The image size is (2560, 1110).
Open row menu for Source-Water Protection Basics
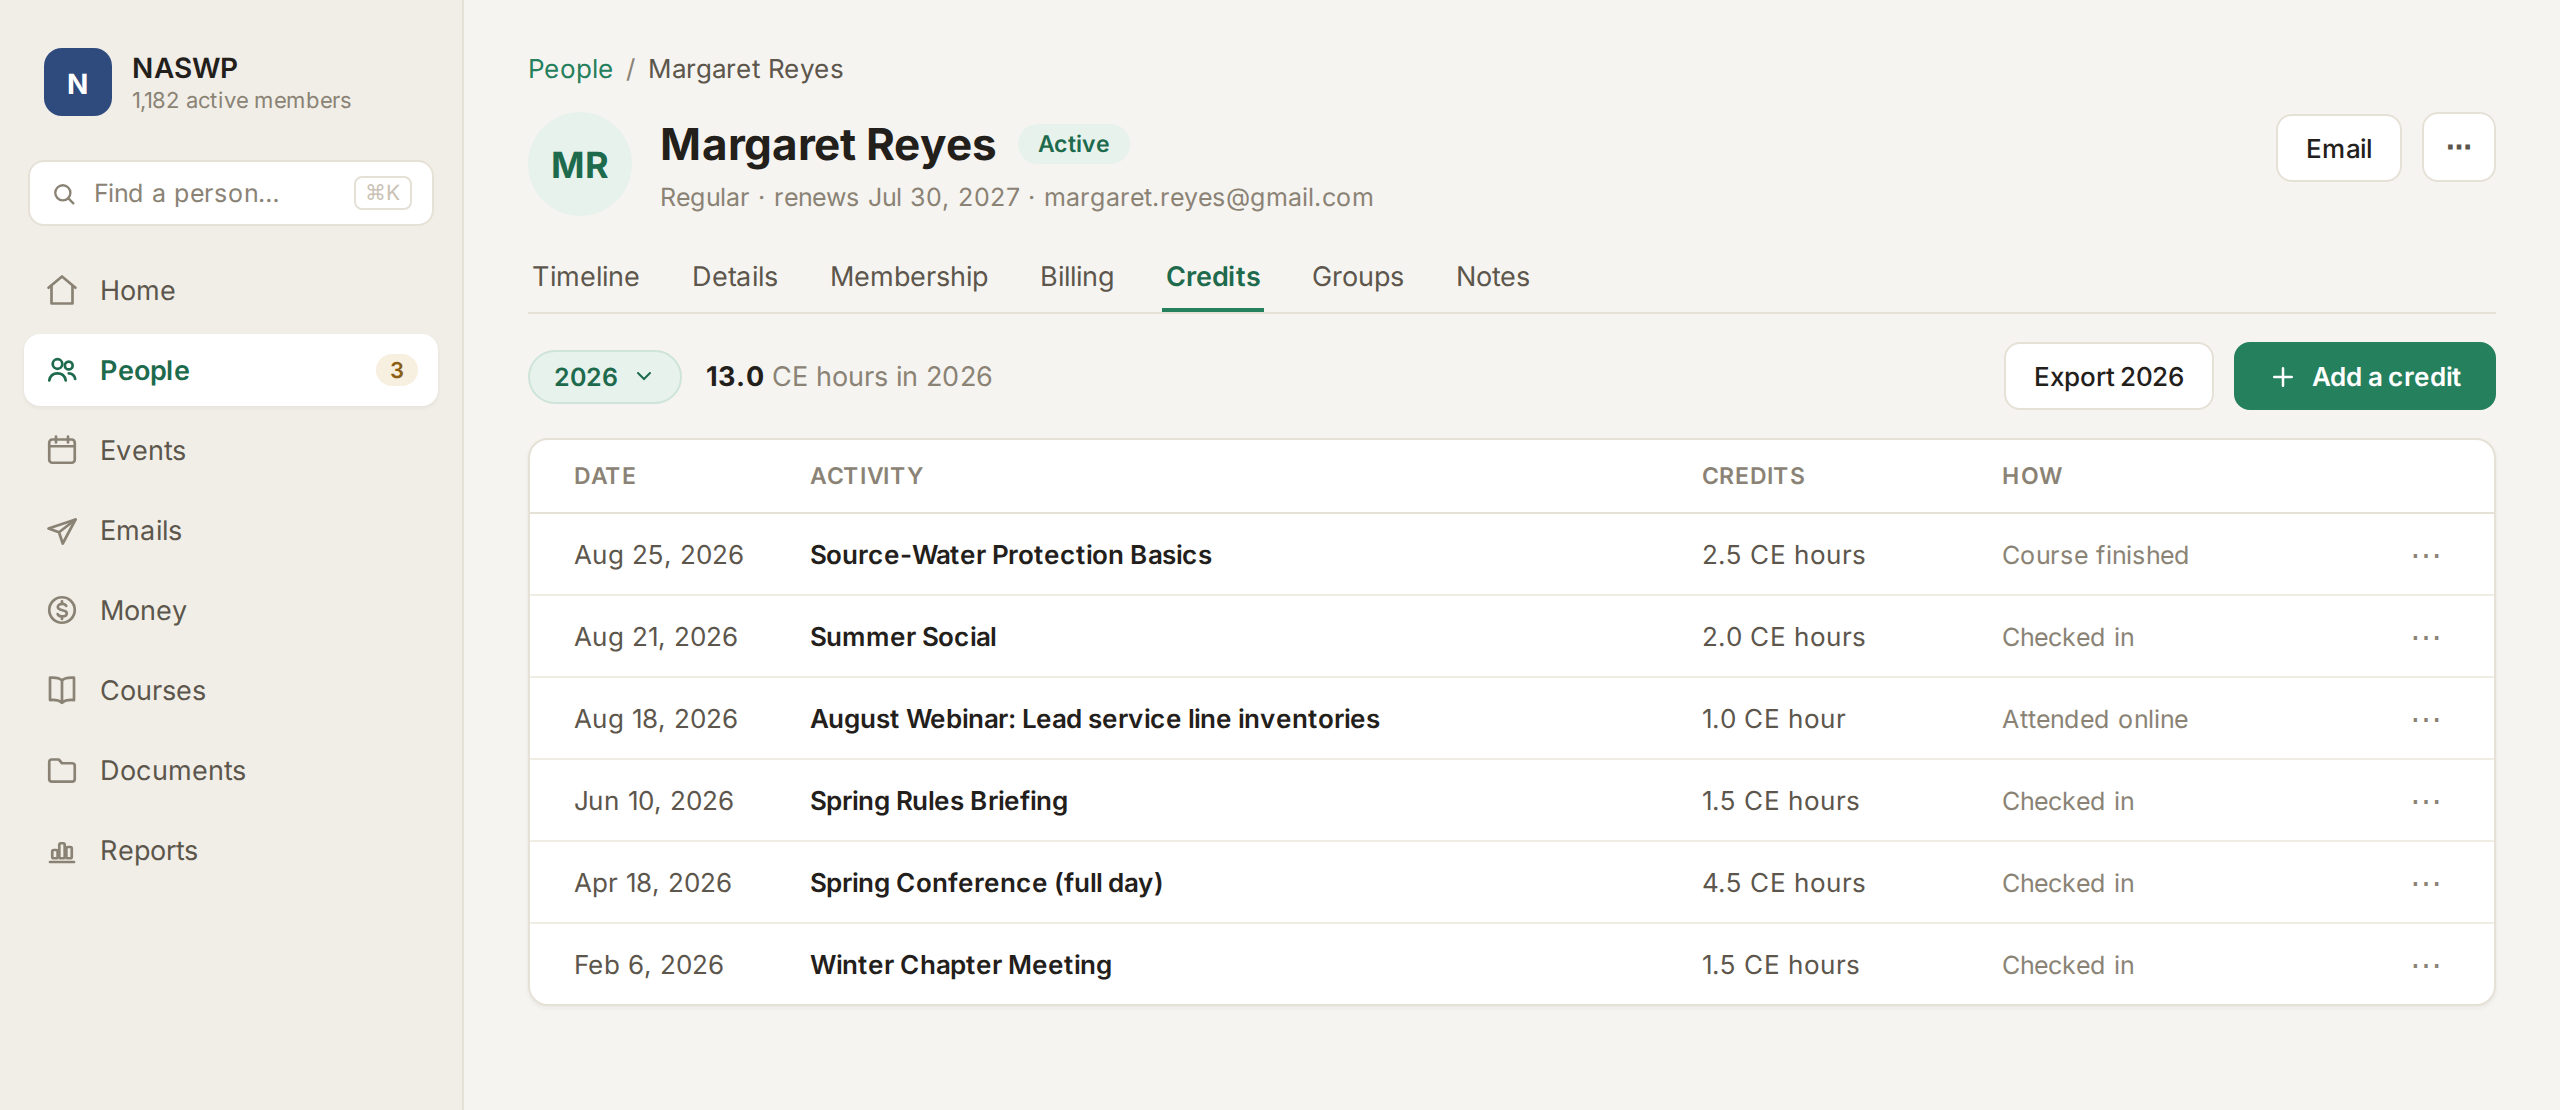point(2426,555)
